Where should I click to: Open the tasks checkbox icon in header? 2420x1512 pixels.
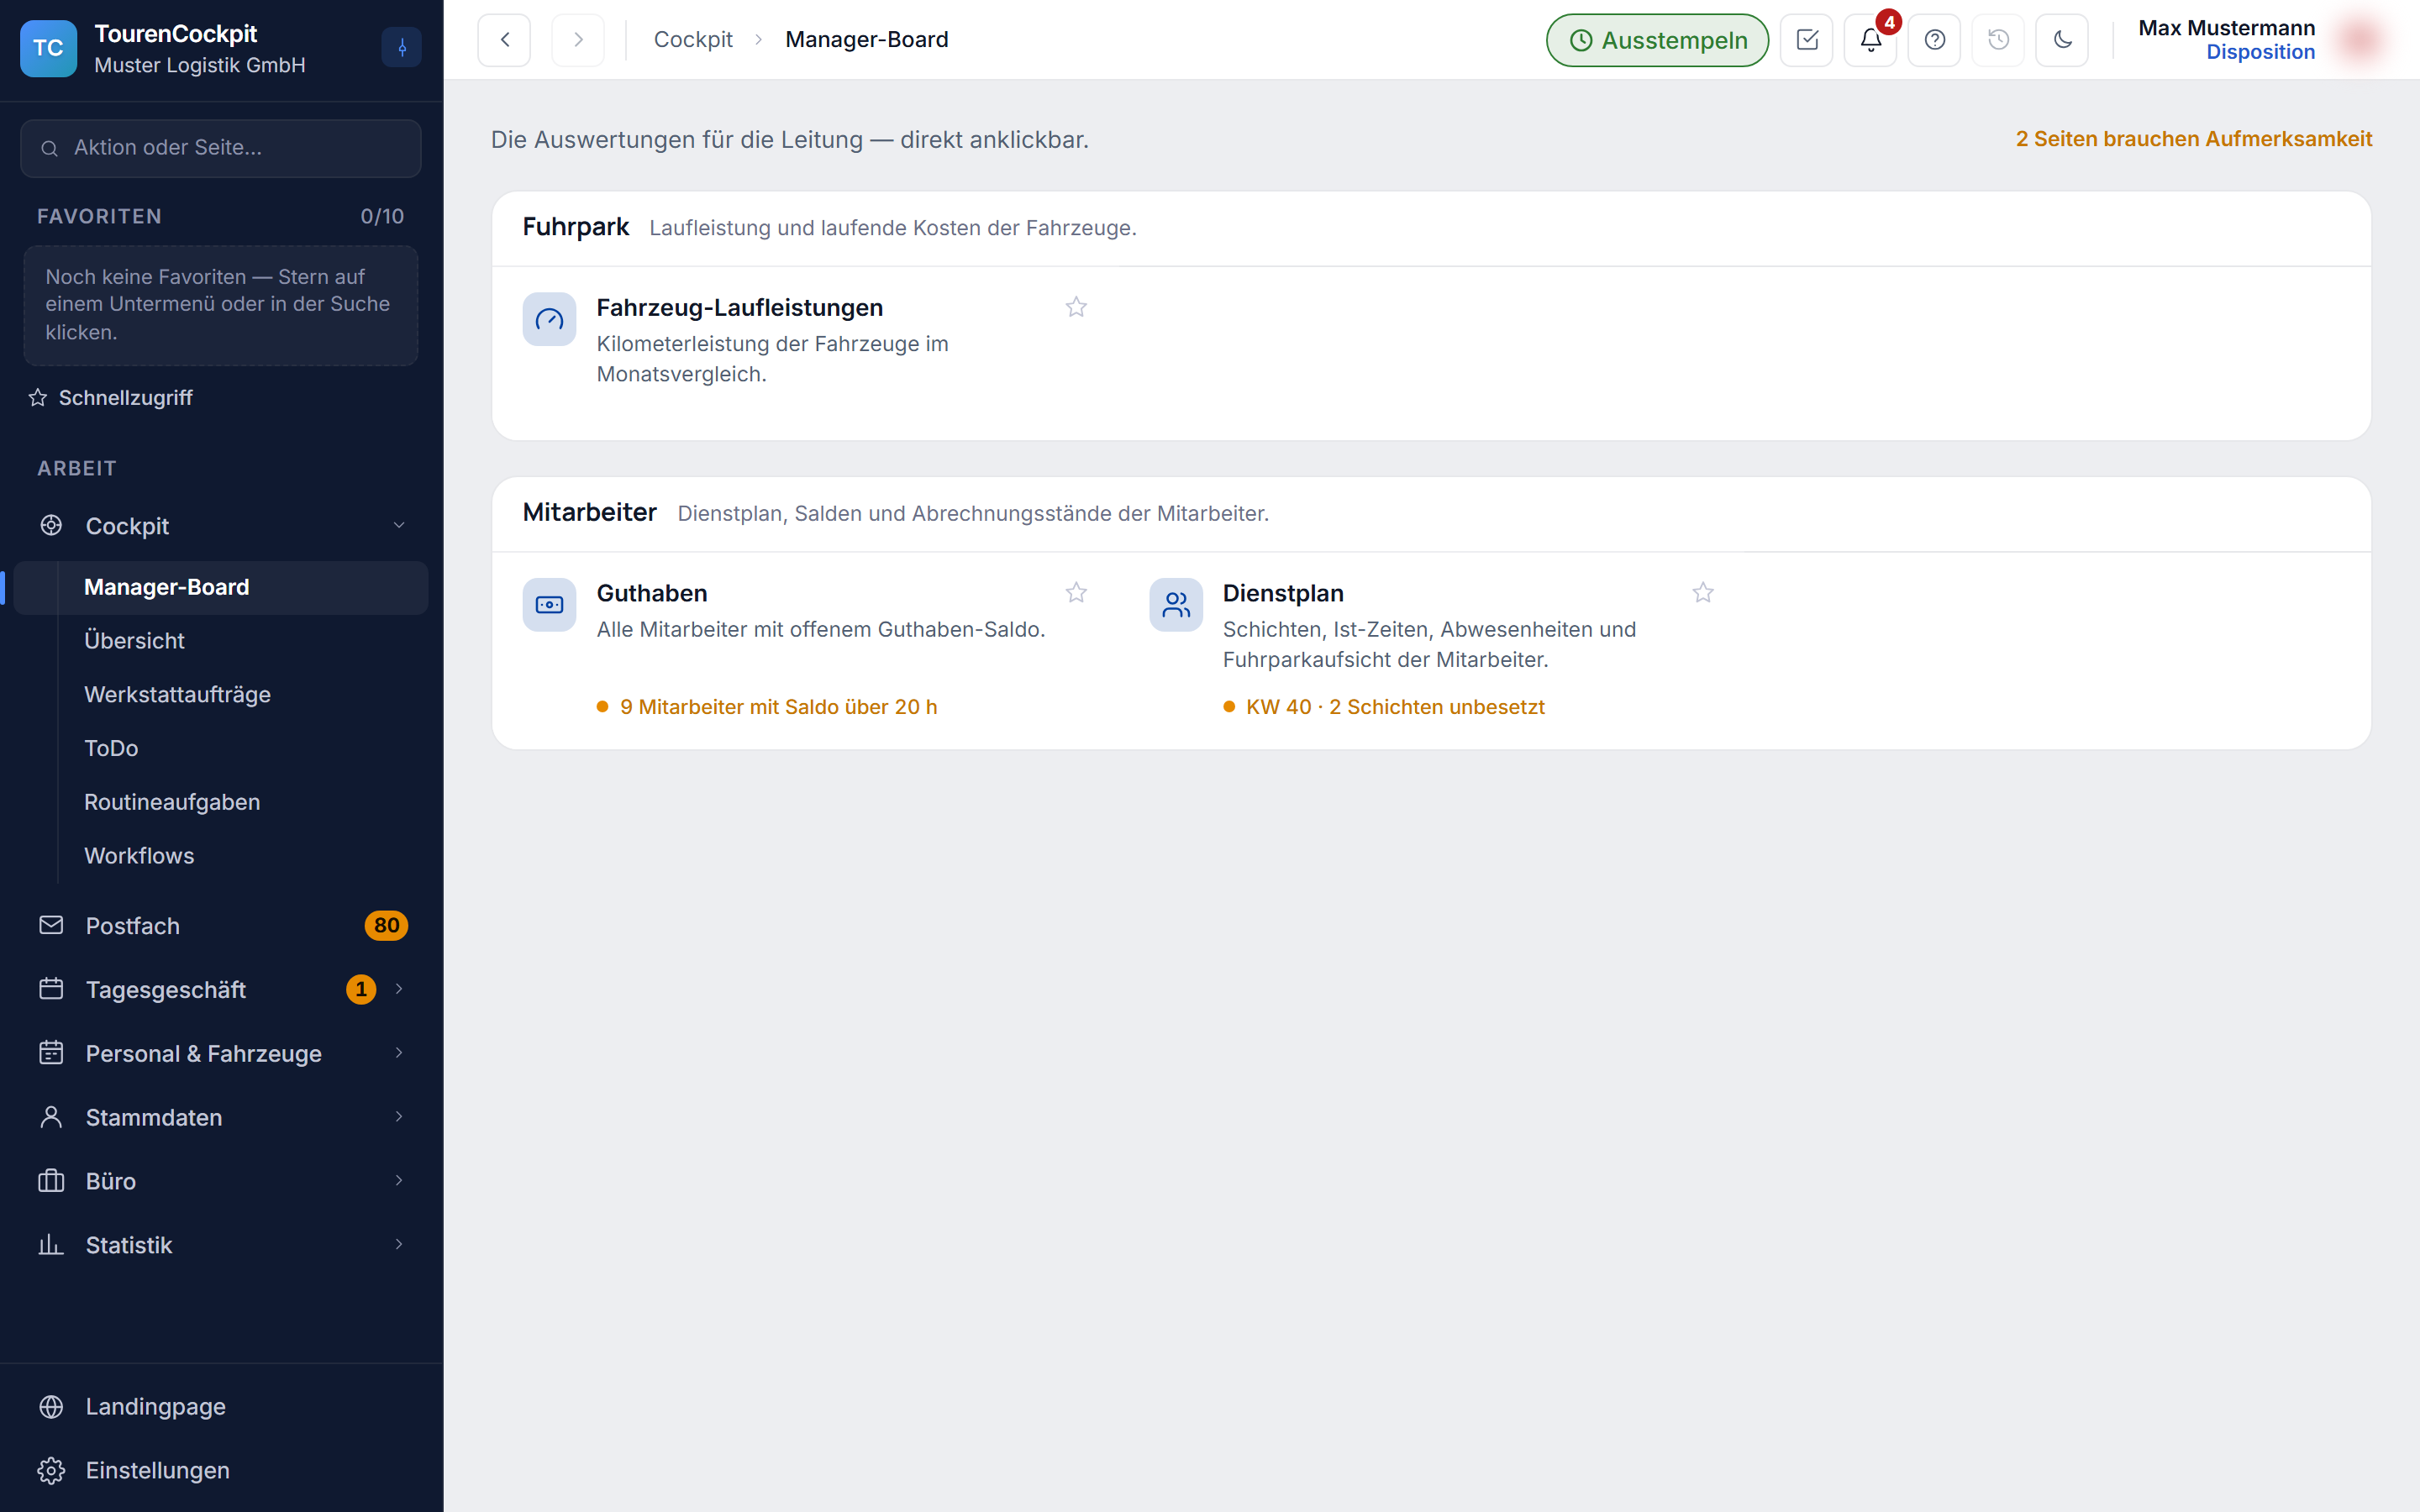pyautogui.click(x=1806, y=40)
